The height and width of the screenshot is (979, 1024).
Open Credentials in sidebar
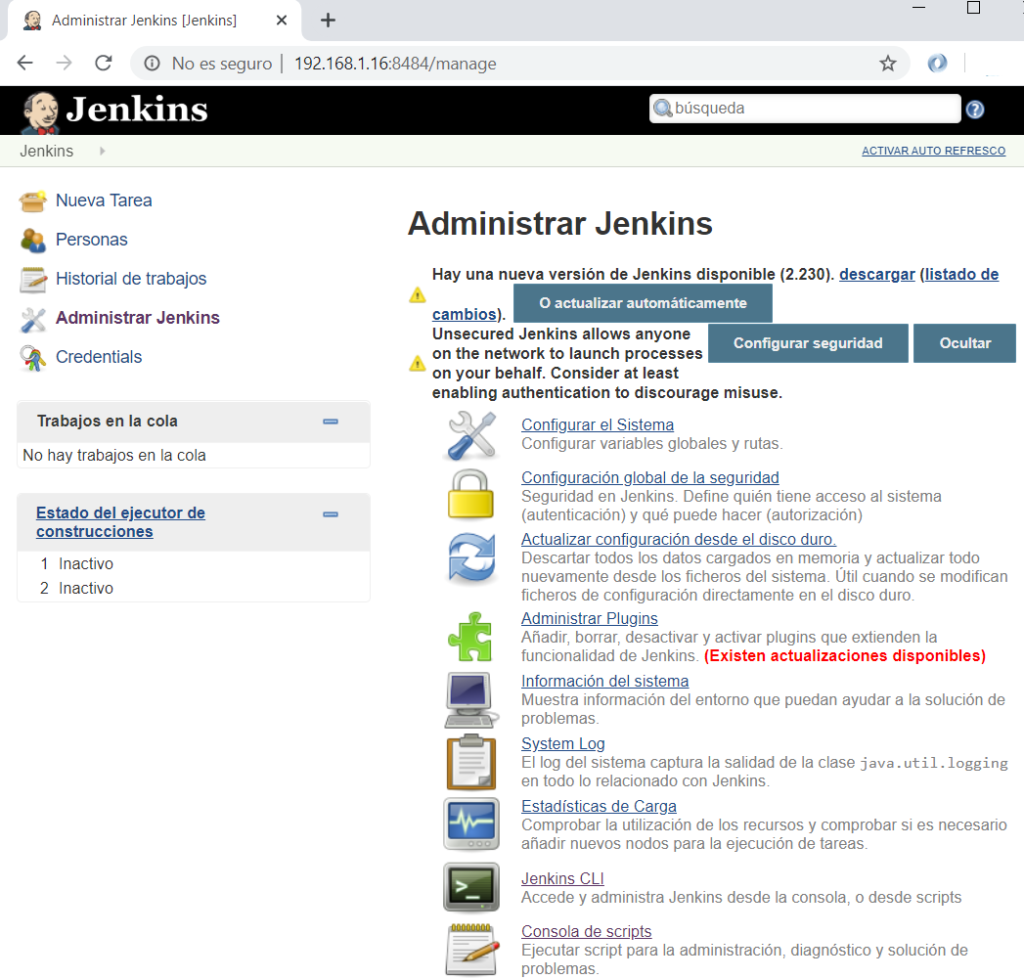click(x=99, y=357)
